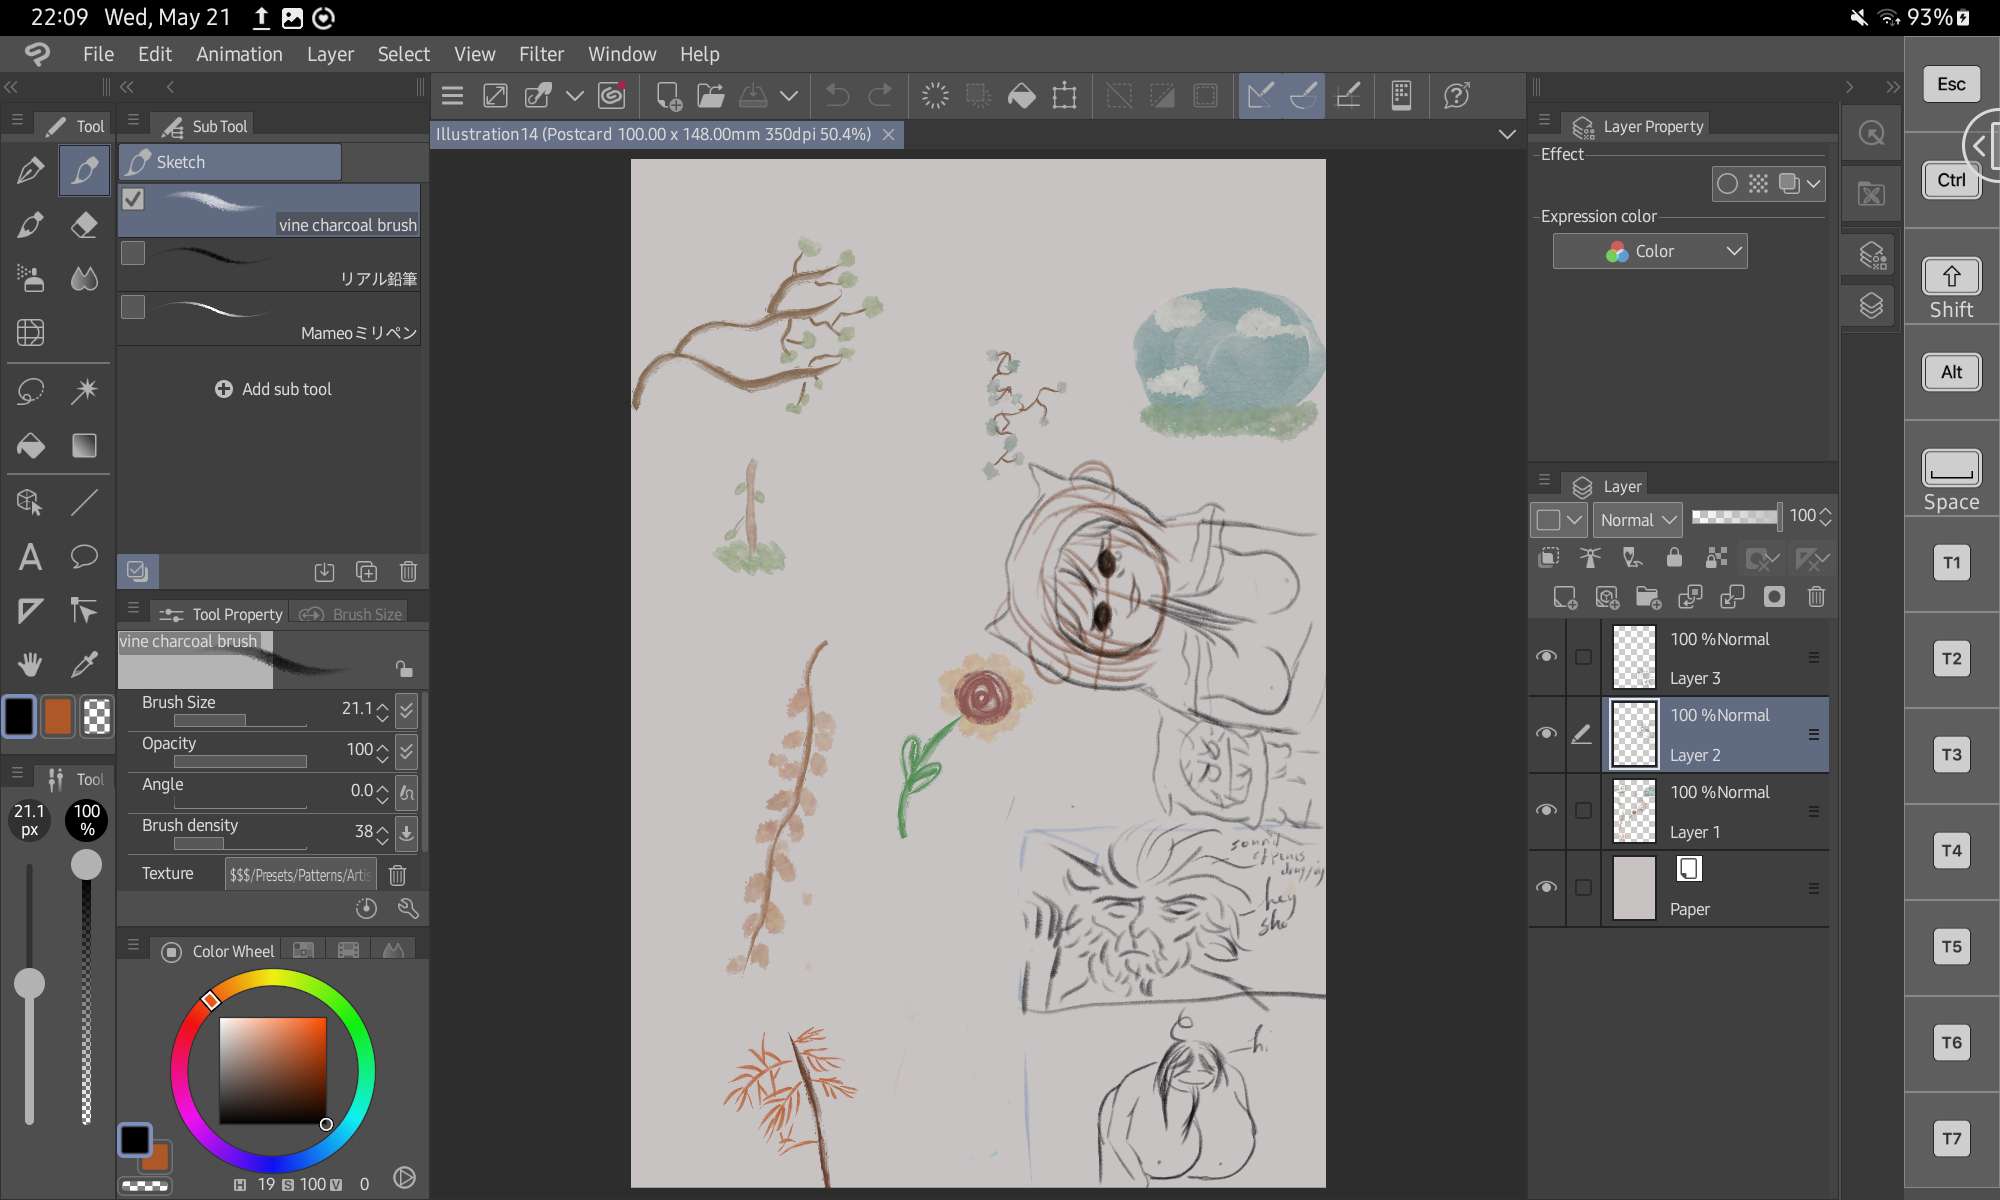Toggle the Mameoミリペン sub tool checkbox
Screen dimensions: 2000x1200
(x=133, y=307)
